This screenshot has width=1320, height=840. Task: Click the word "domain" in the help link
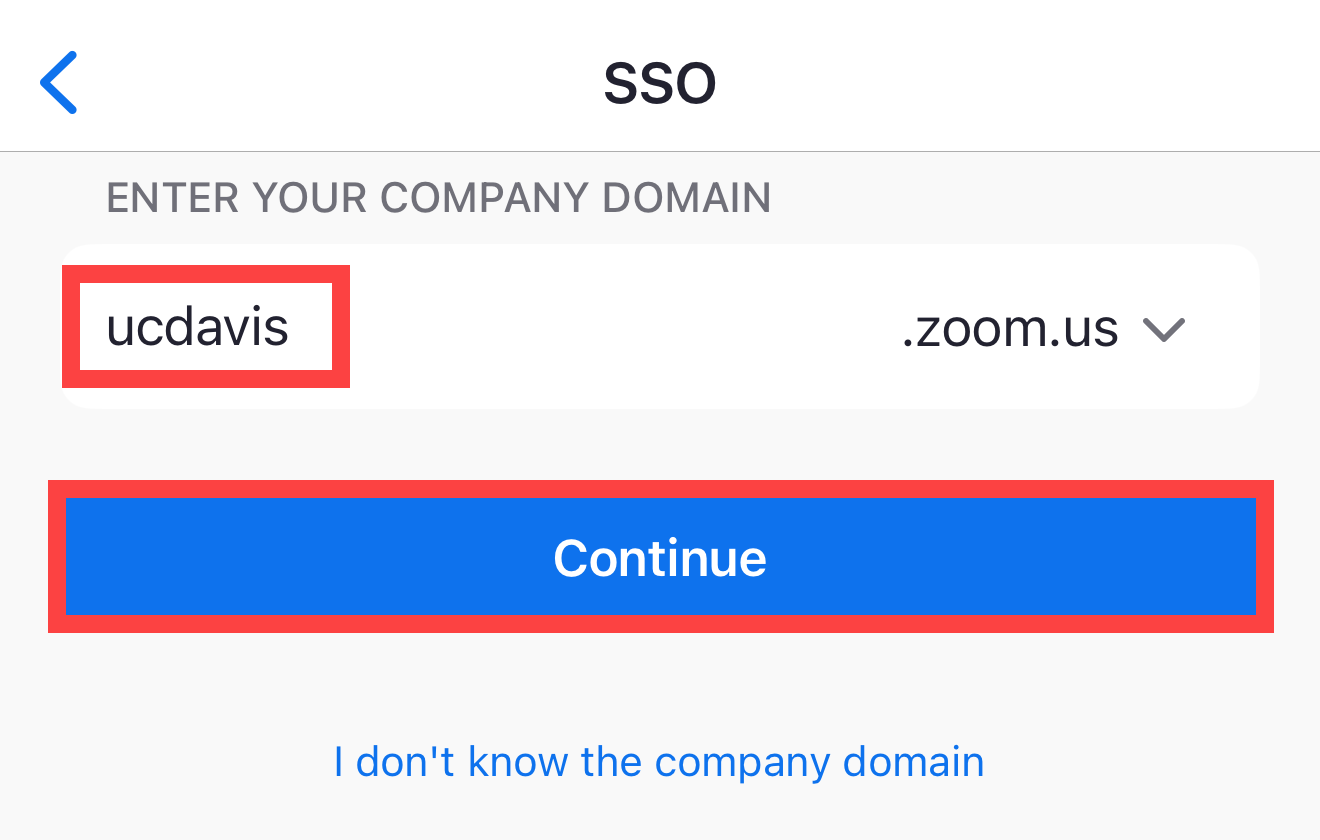coord(913,762)
